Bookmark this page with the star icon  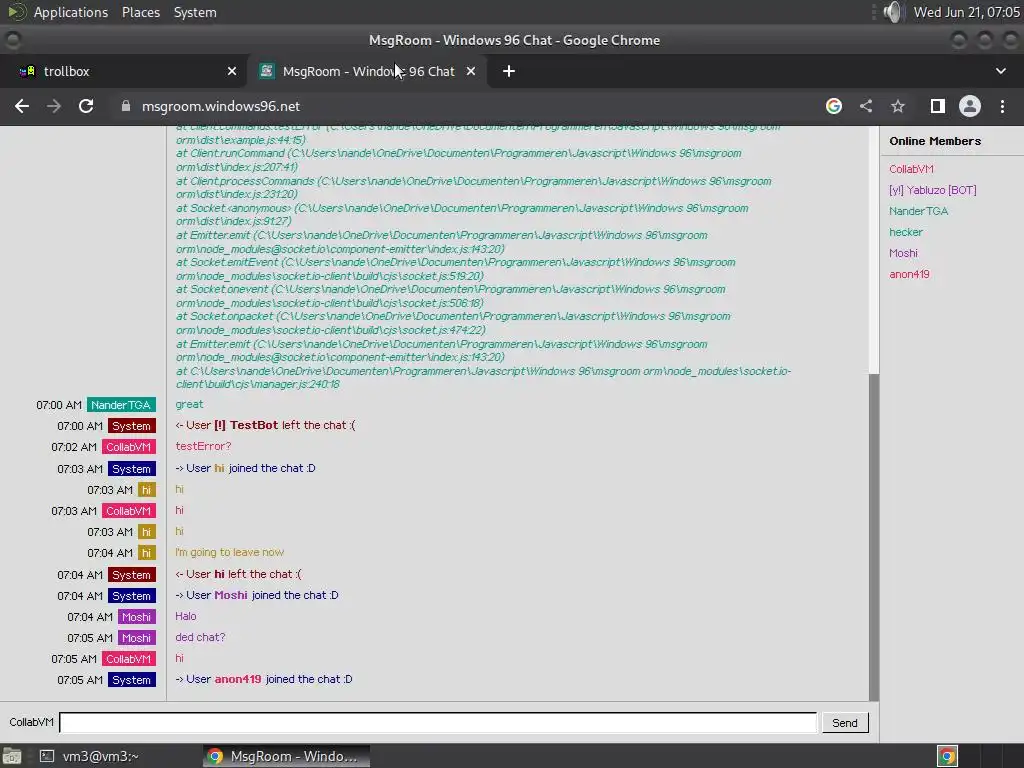click(898, 106)
